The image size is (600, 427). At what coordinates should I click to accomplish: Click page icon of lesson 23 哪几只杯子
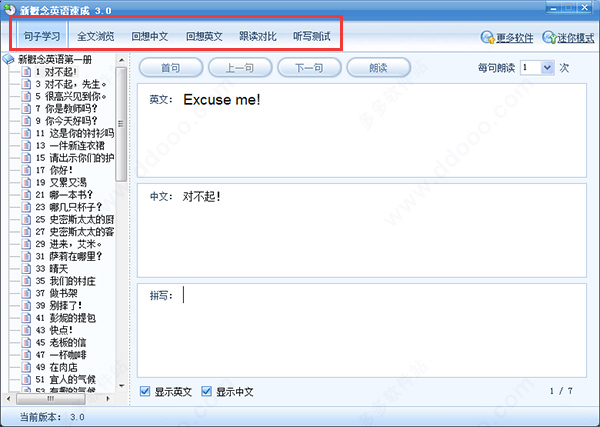tap(26, 207)
